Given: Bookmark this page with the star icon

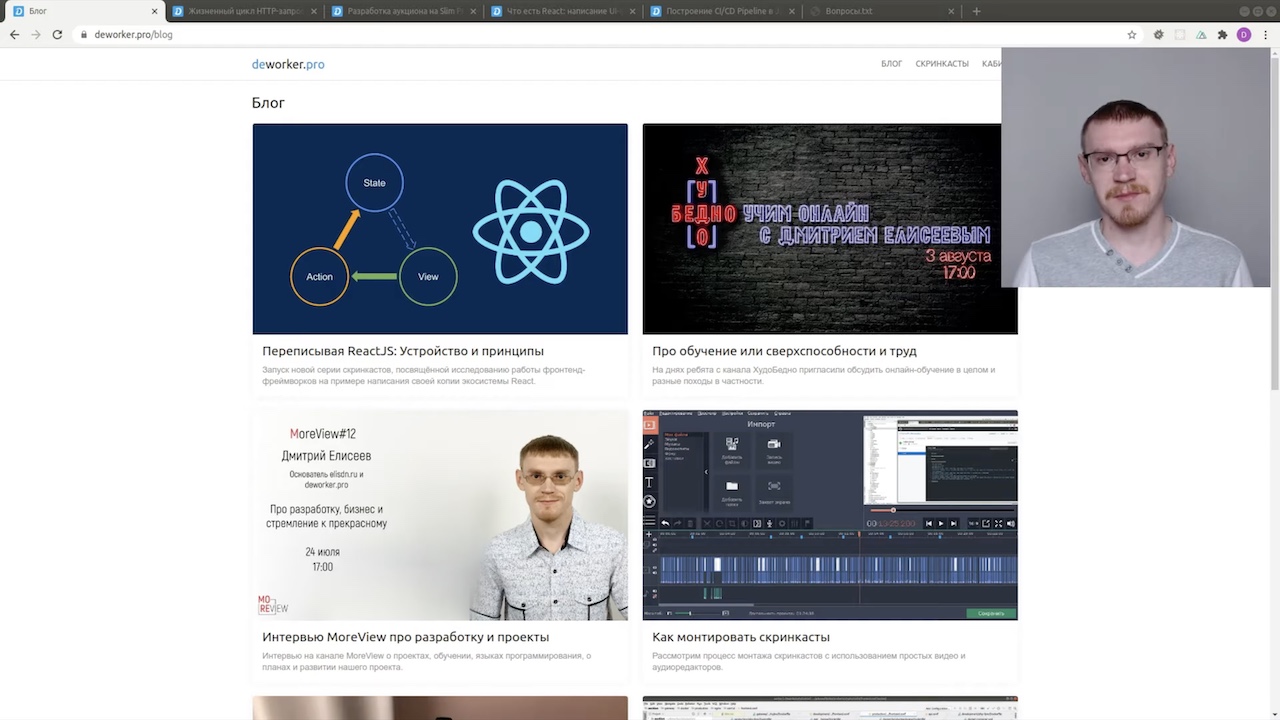Looking at the screenshot, I should 1132,34.
